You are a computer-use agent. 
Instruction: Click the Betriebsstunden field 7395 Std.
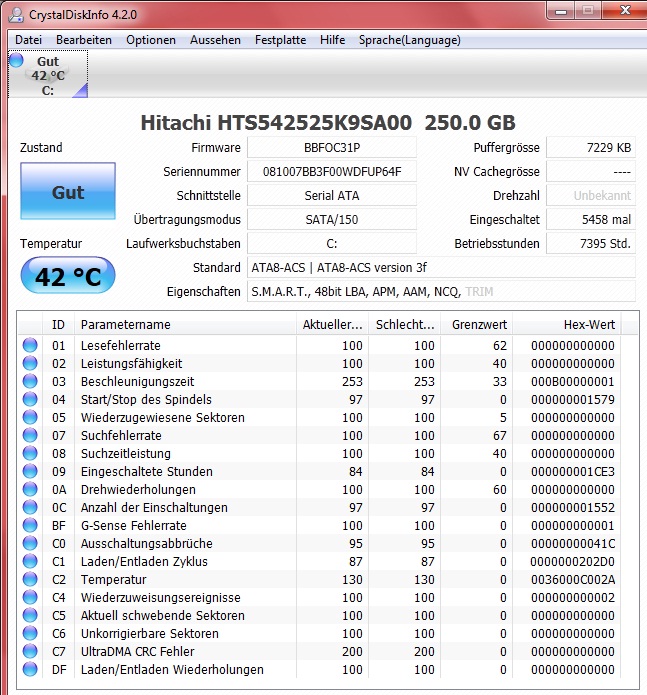click(x=591, y=243)
